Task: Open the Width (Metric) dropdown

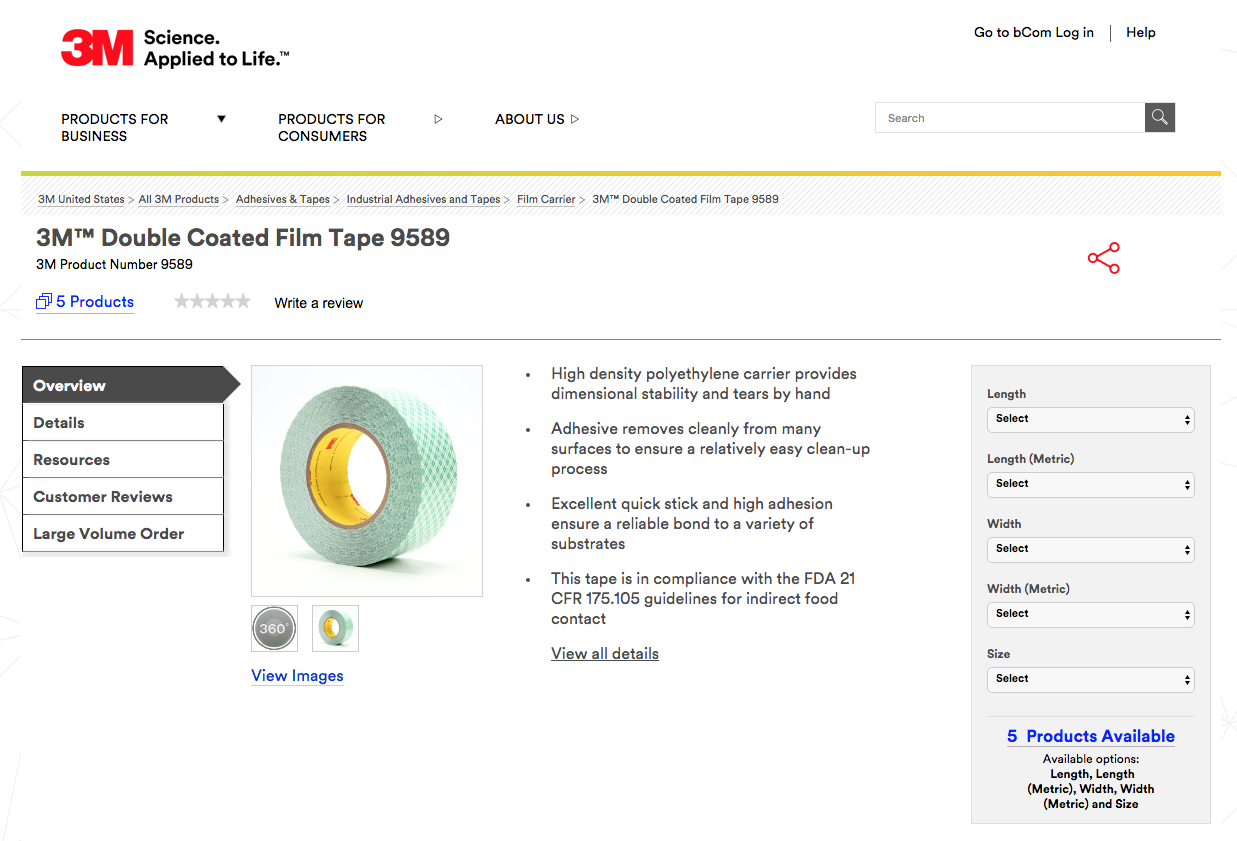Action: click(x=1091, y=614)
